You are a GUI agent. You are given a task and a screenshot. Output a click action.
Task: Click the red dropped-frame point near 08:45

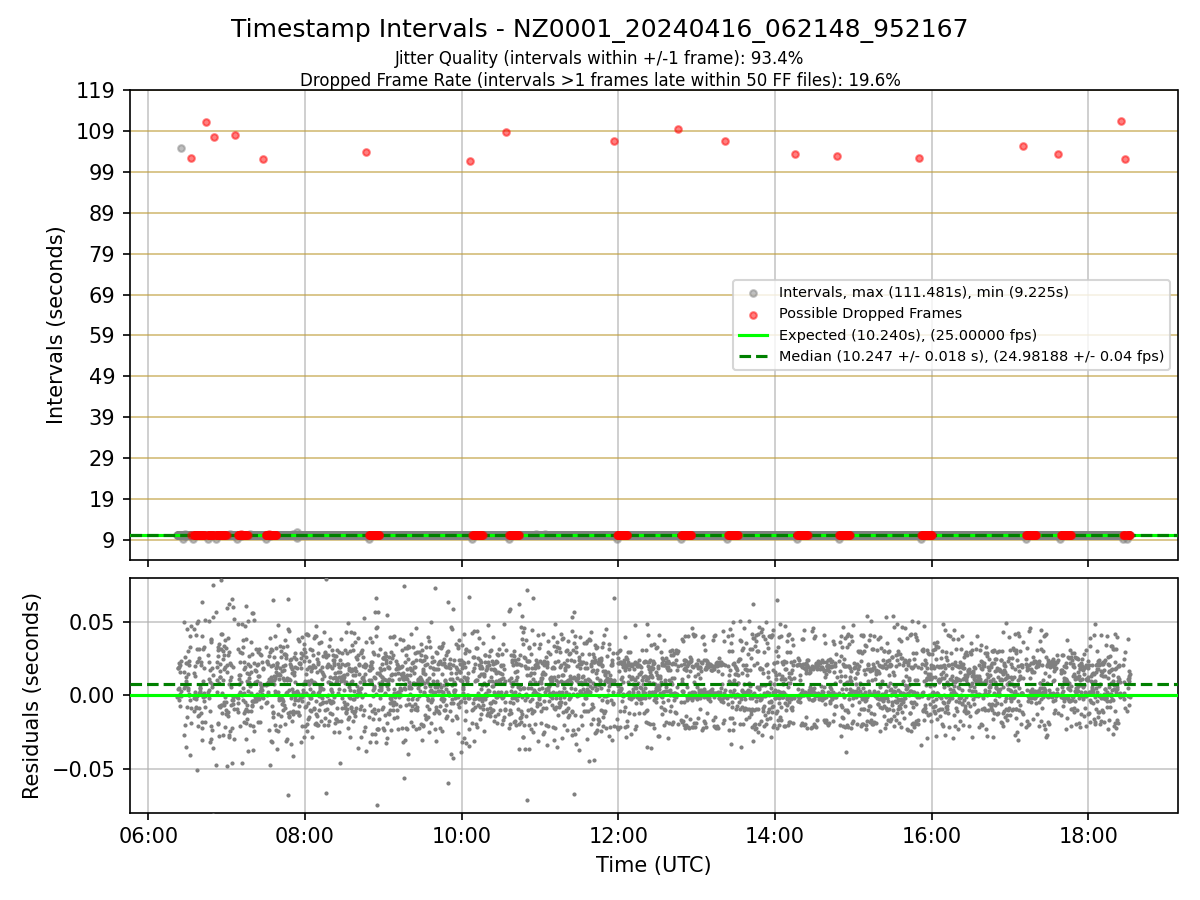tap(366, 152)
